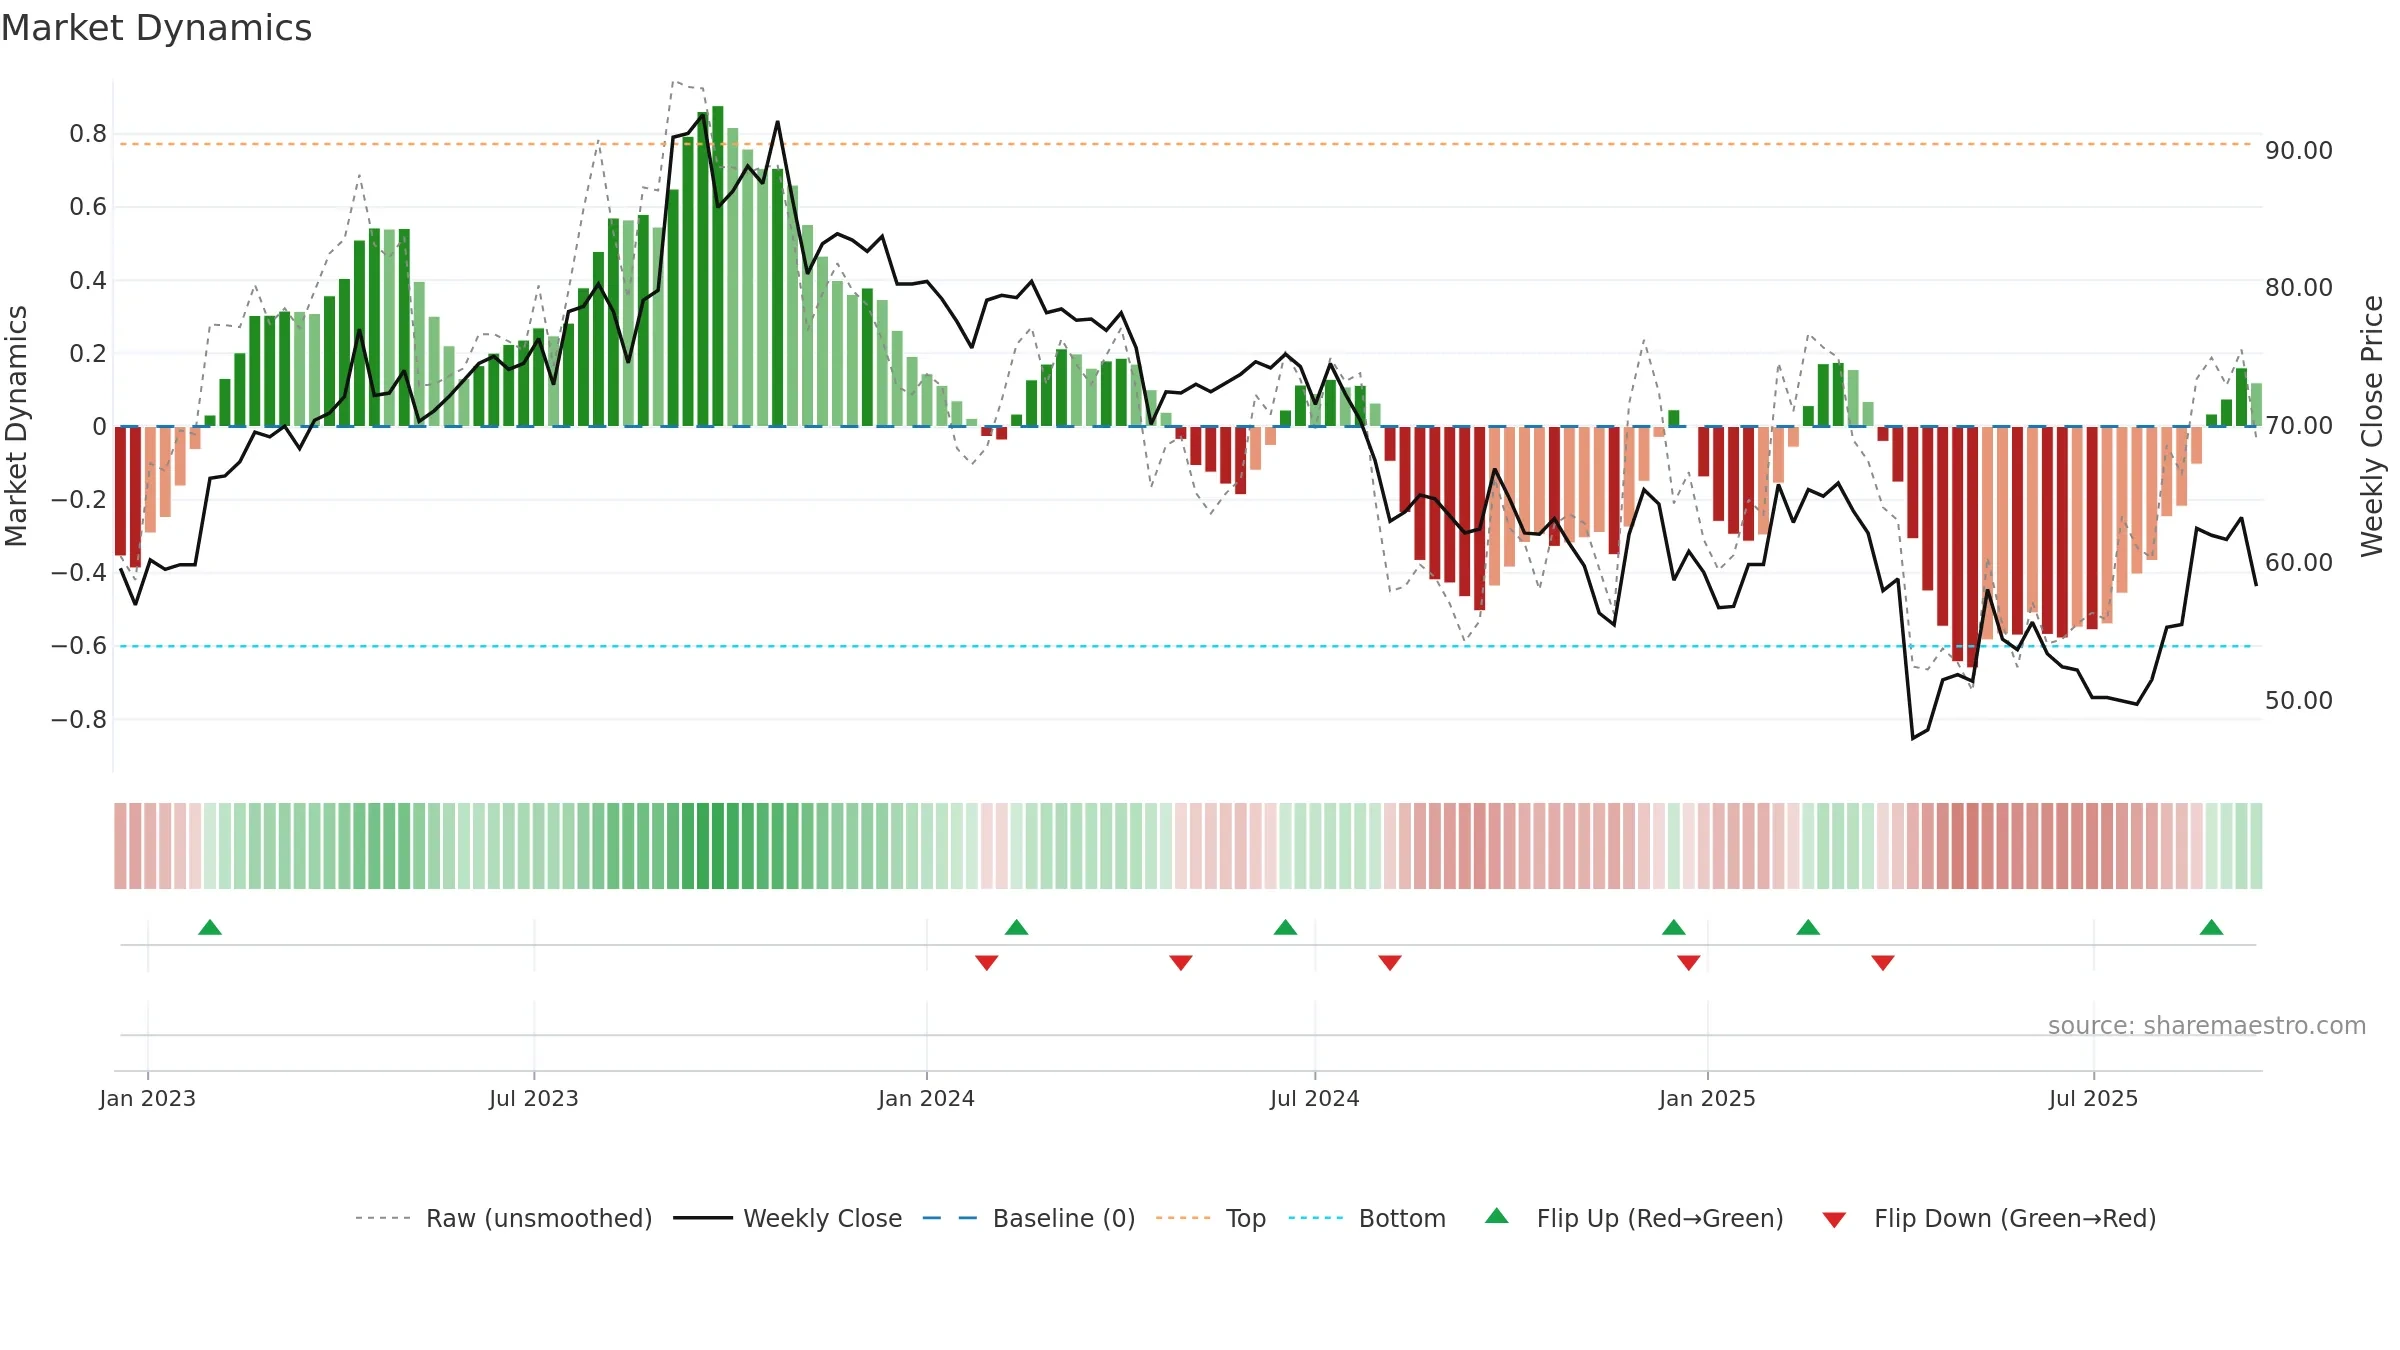
Task: Click the Jan 2023 x-axis label
Action: pos(148,1099)
